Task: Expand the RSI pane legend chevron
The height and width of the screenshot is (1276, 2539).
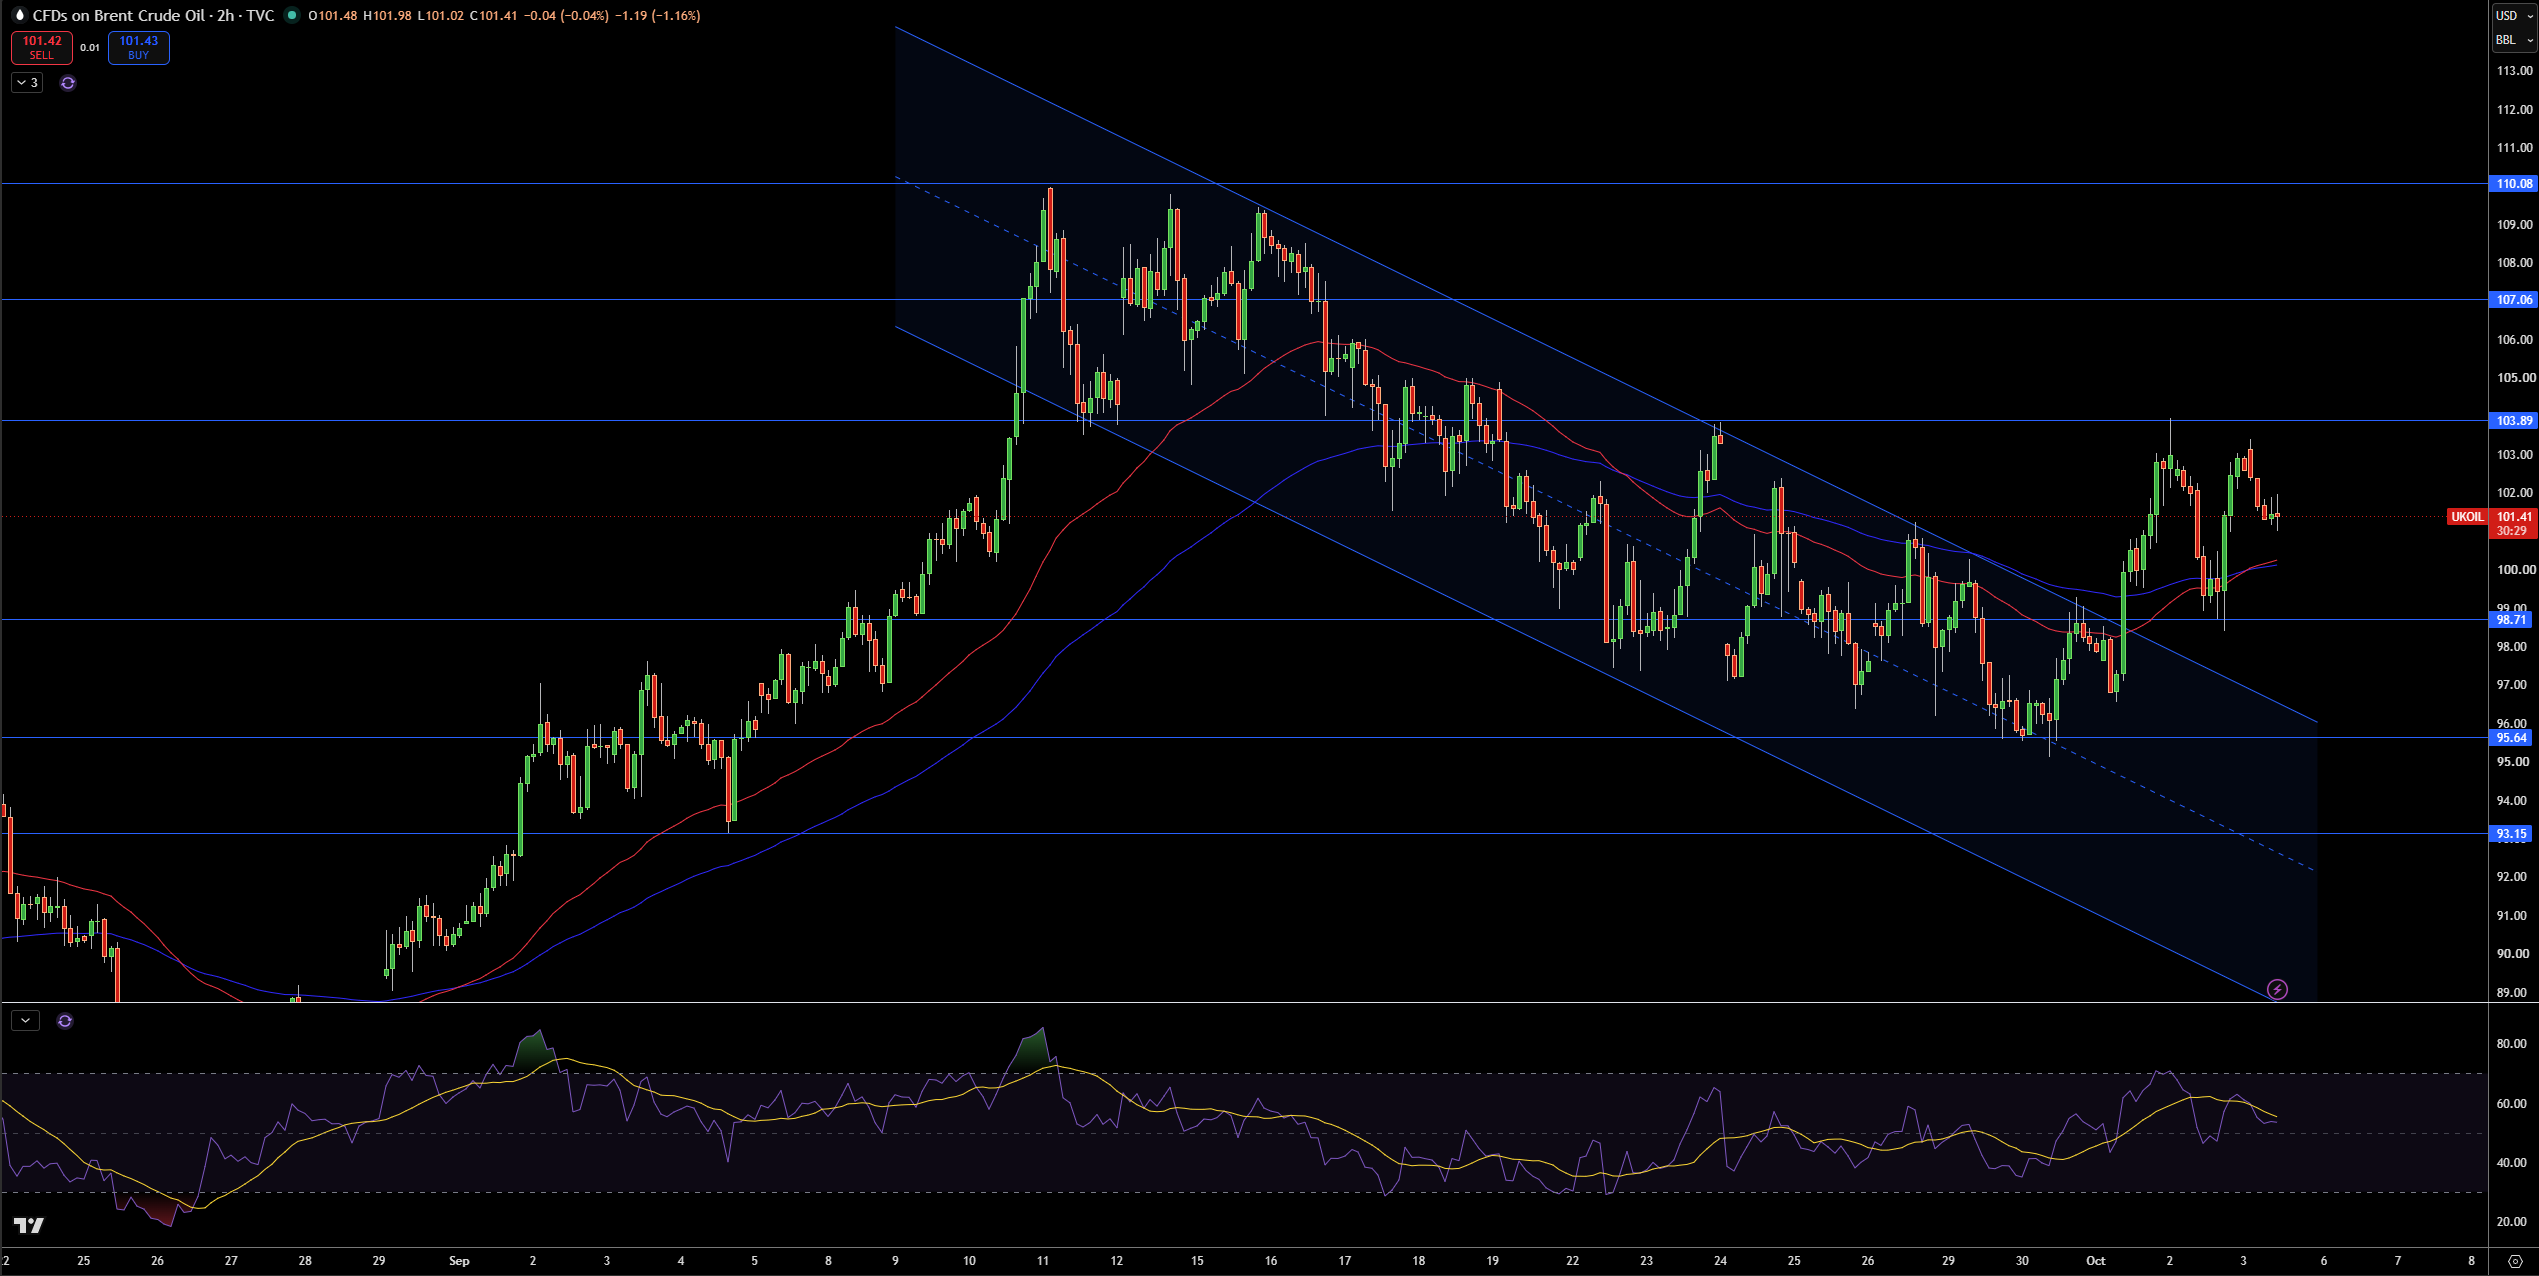Action: tap(25, 1021)
